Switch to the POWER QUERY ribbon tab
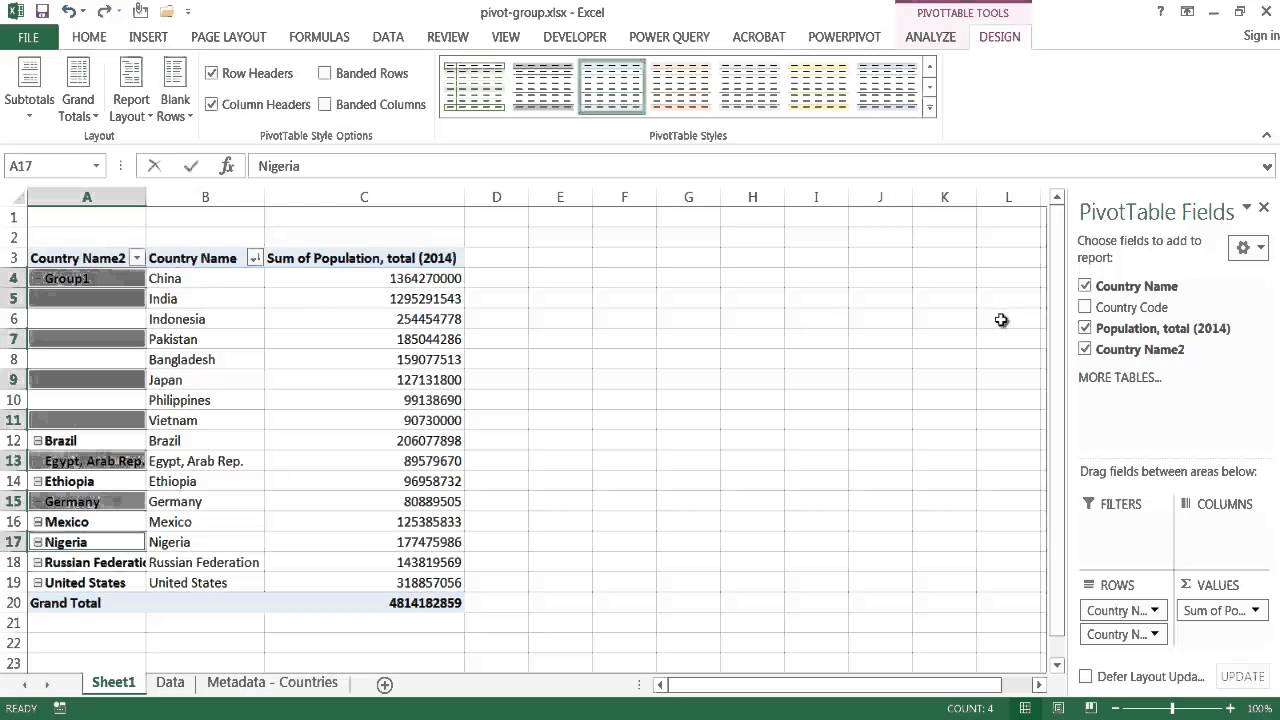Image resolution: width=1280 pixels, height=720 pixels. pyautogui.click(x=669, y=37)
